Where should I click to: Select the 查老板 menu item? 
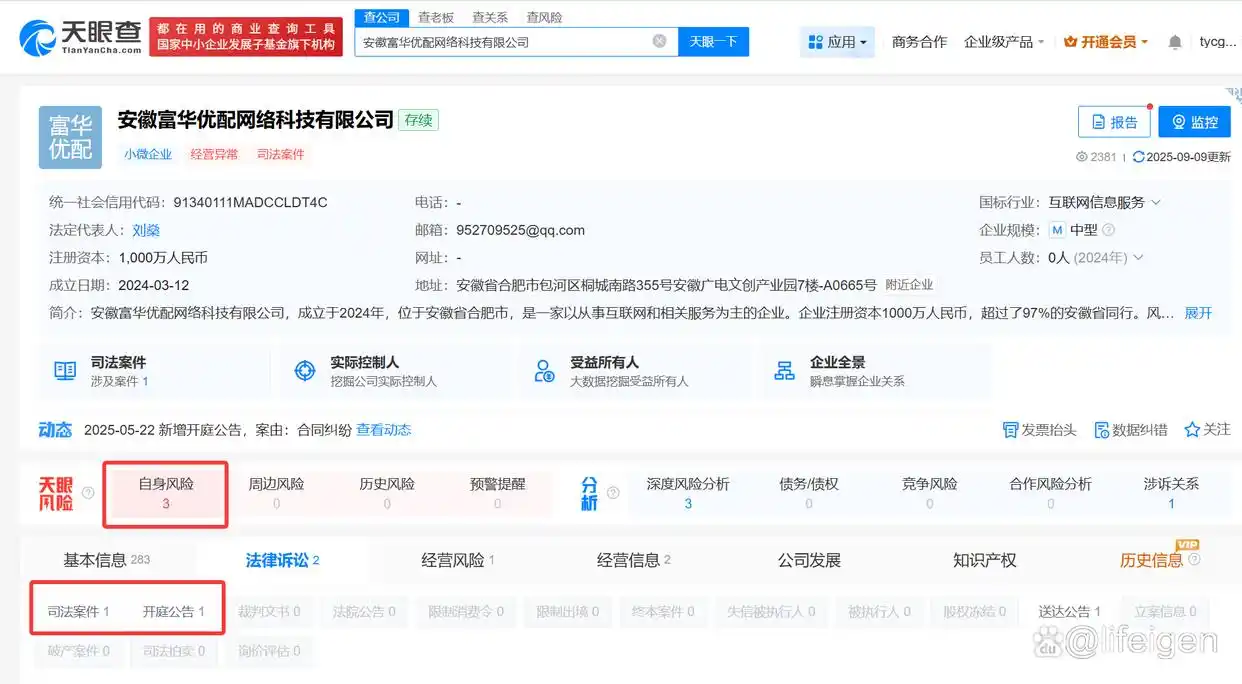(438, 17)
